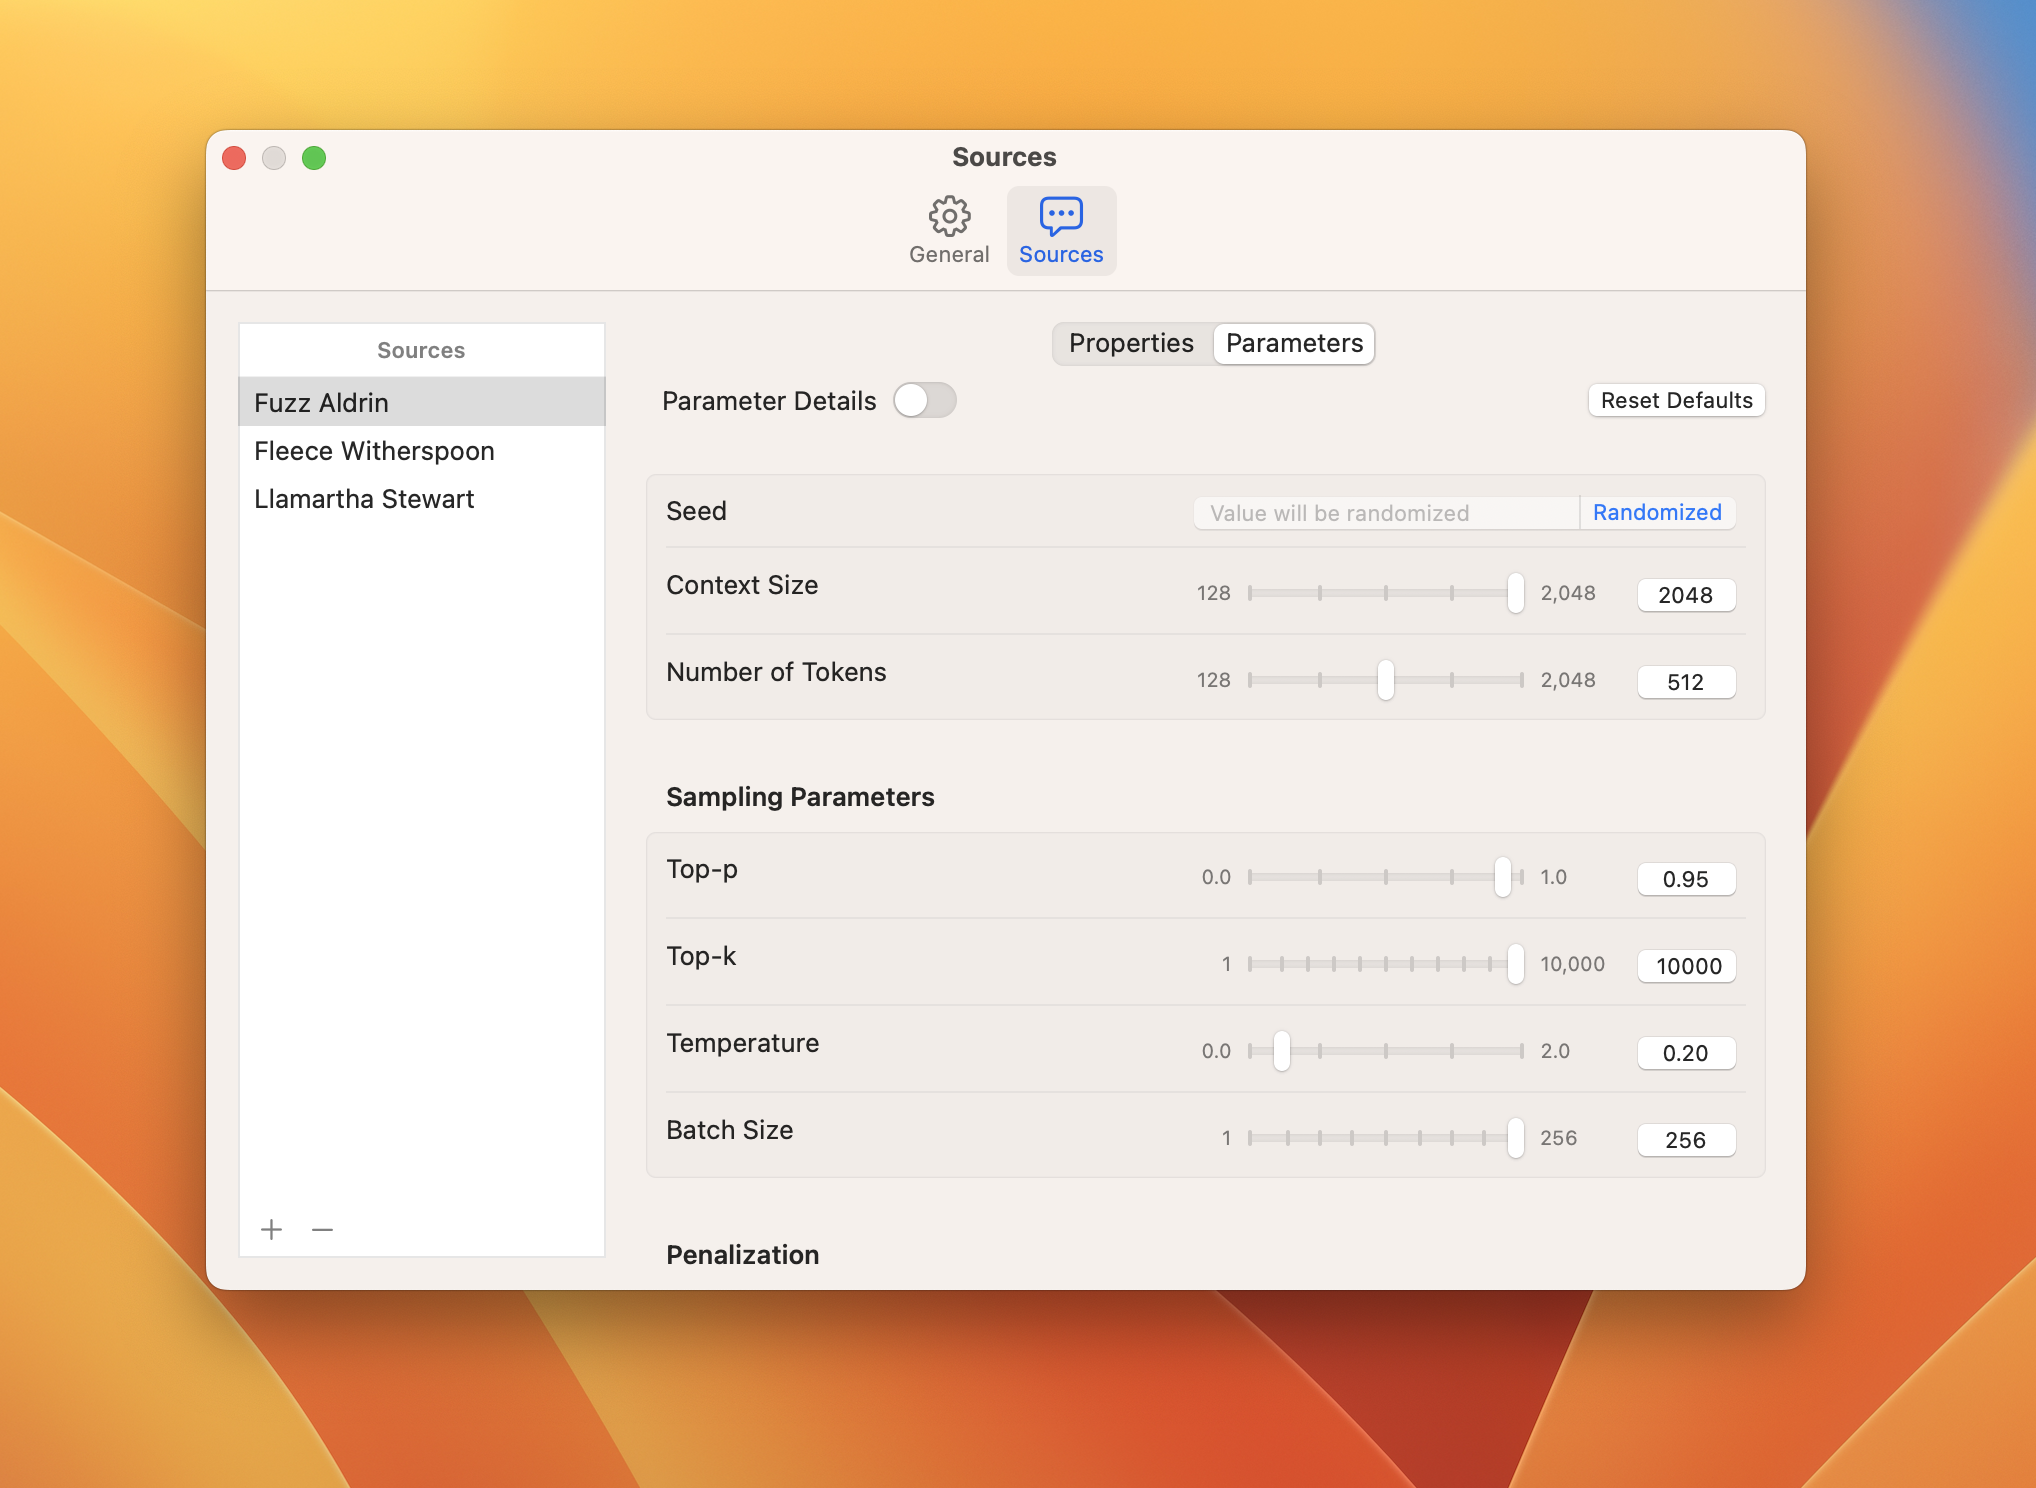Click the Number of Tokens slider knob

1385,680
